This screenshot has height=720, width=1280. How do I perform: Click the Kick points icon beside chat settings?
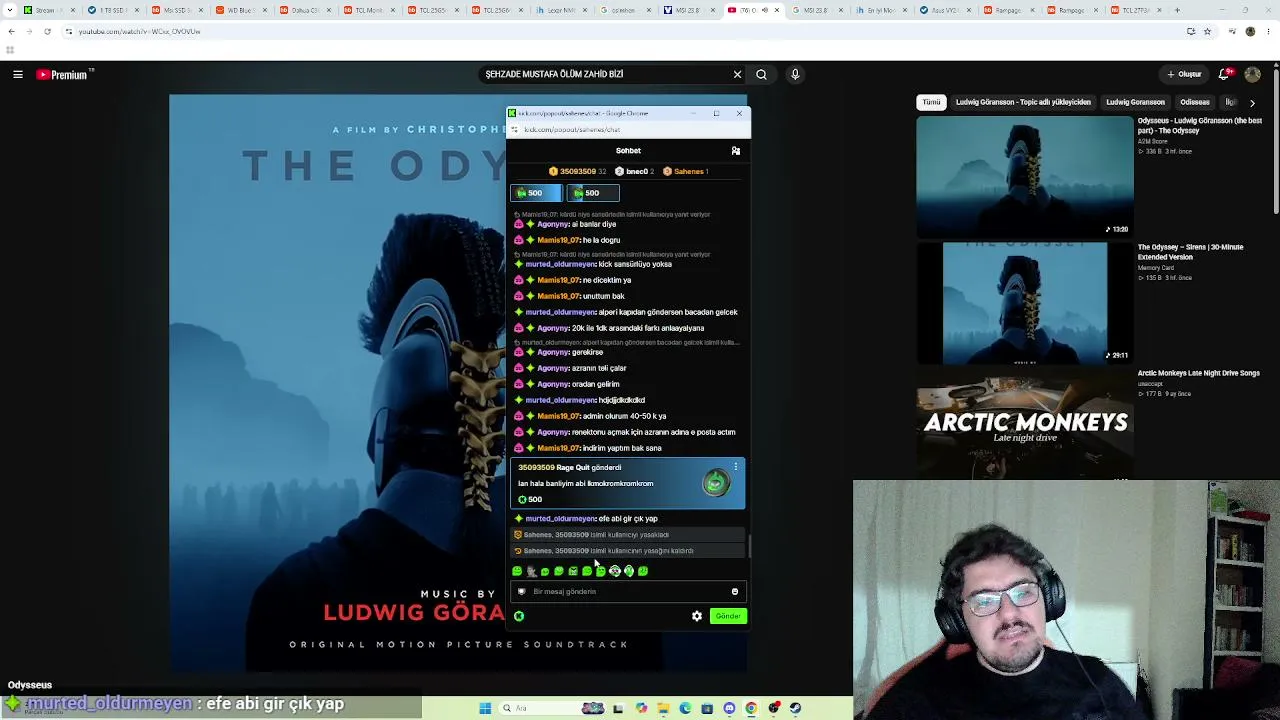point(519,616)
